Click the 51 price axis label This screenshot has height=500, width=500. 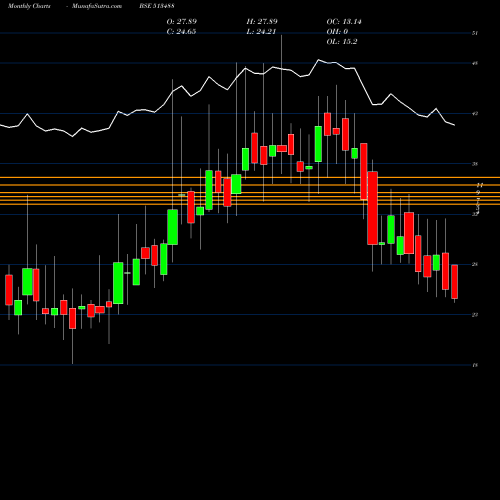pos(475,33)
